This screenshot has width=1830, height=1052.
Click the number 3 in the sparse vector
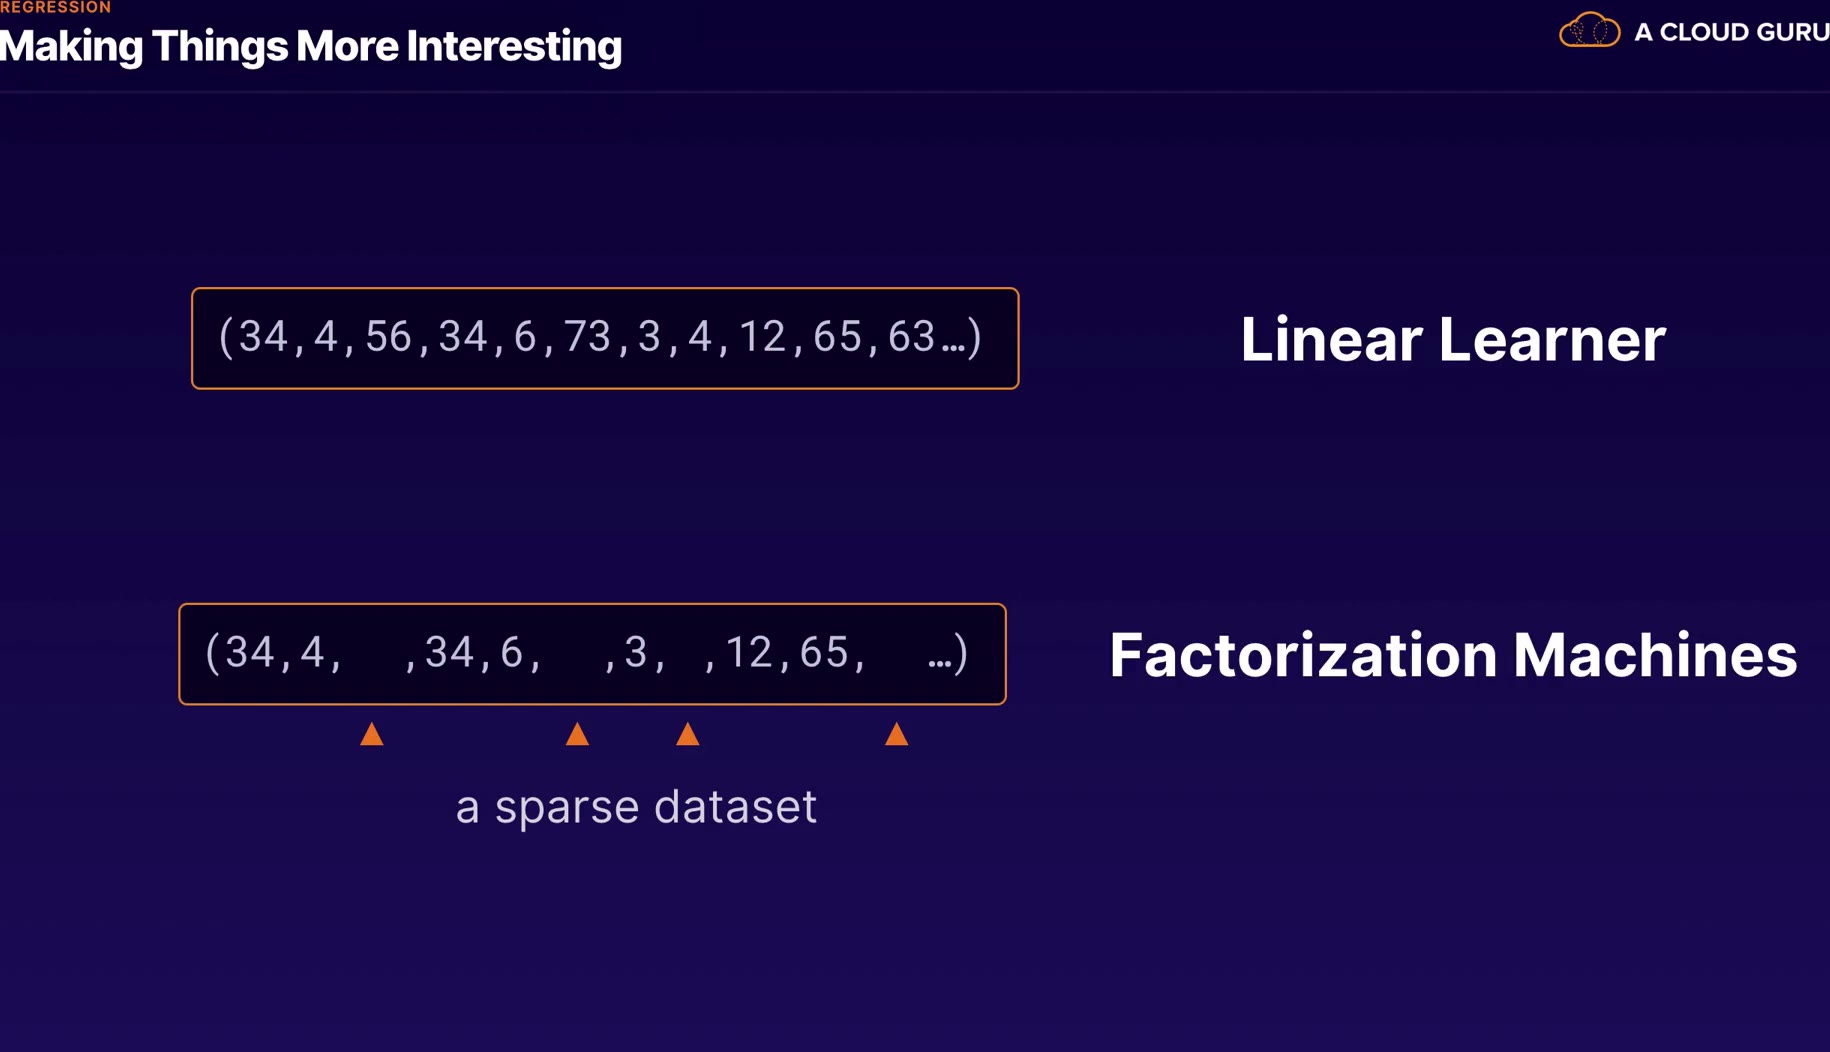[x=635, y=653]
